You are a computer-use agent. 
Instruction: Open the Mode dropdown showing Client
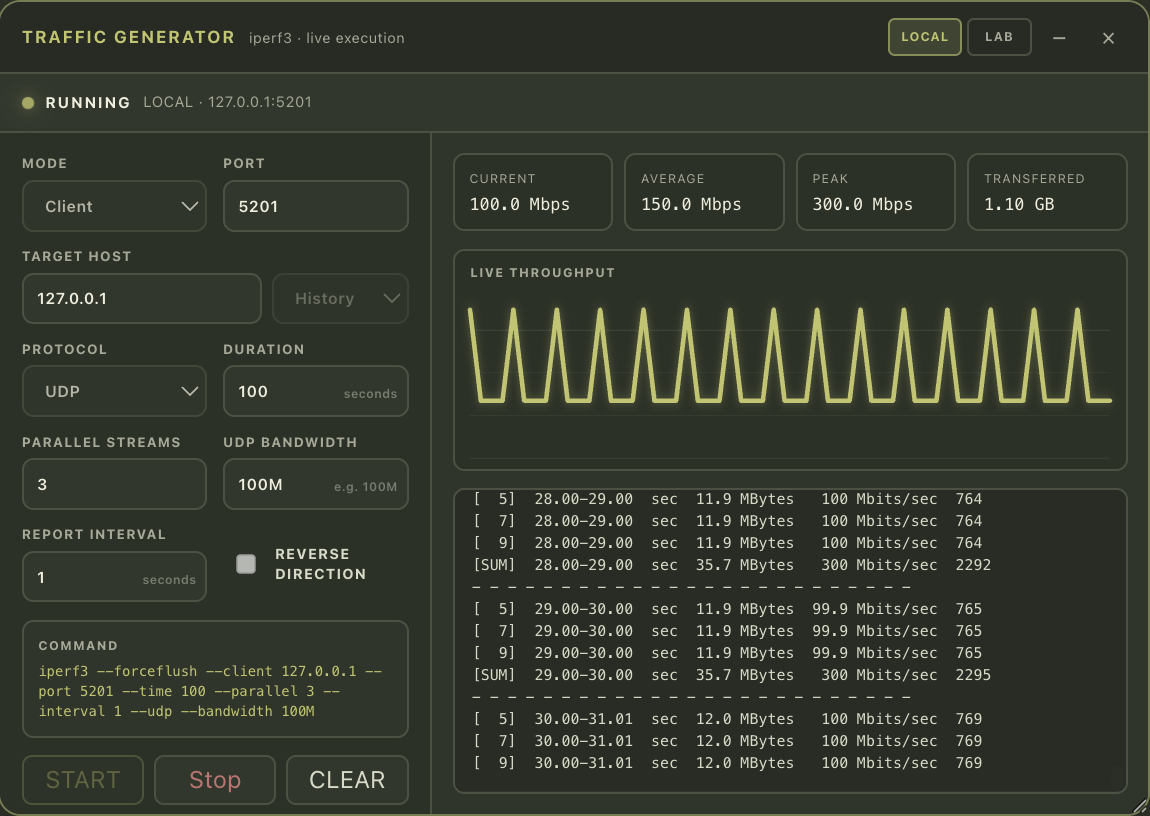click(114, 206)
